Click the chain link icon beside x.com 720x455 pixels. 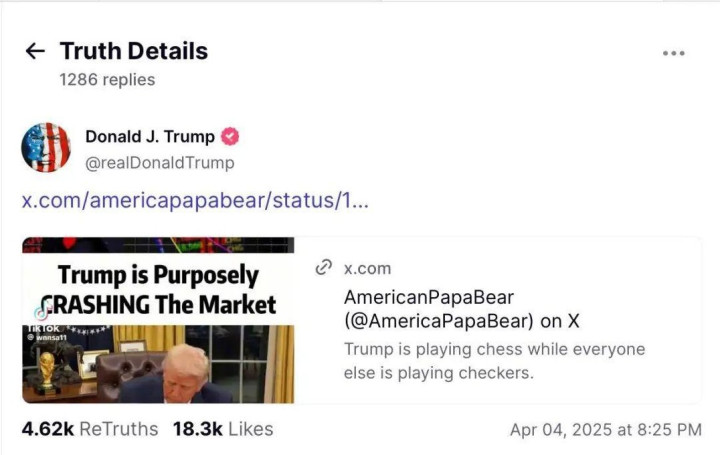tap(323, 267)
